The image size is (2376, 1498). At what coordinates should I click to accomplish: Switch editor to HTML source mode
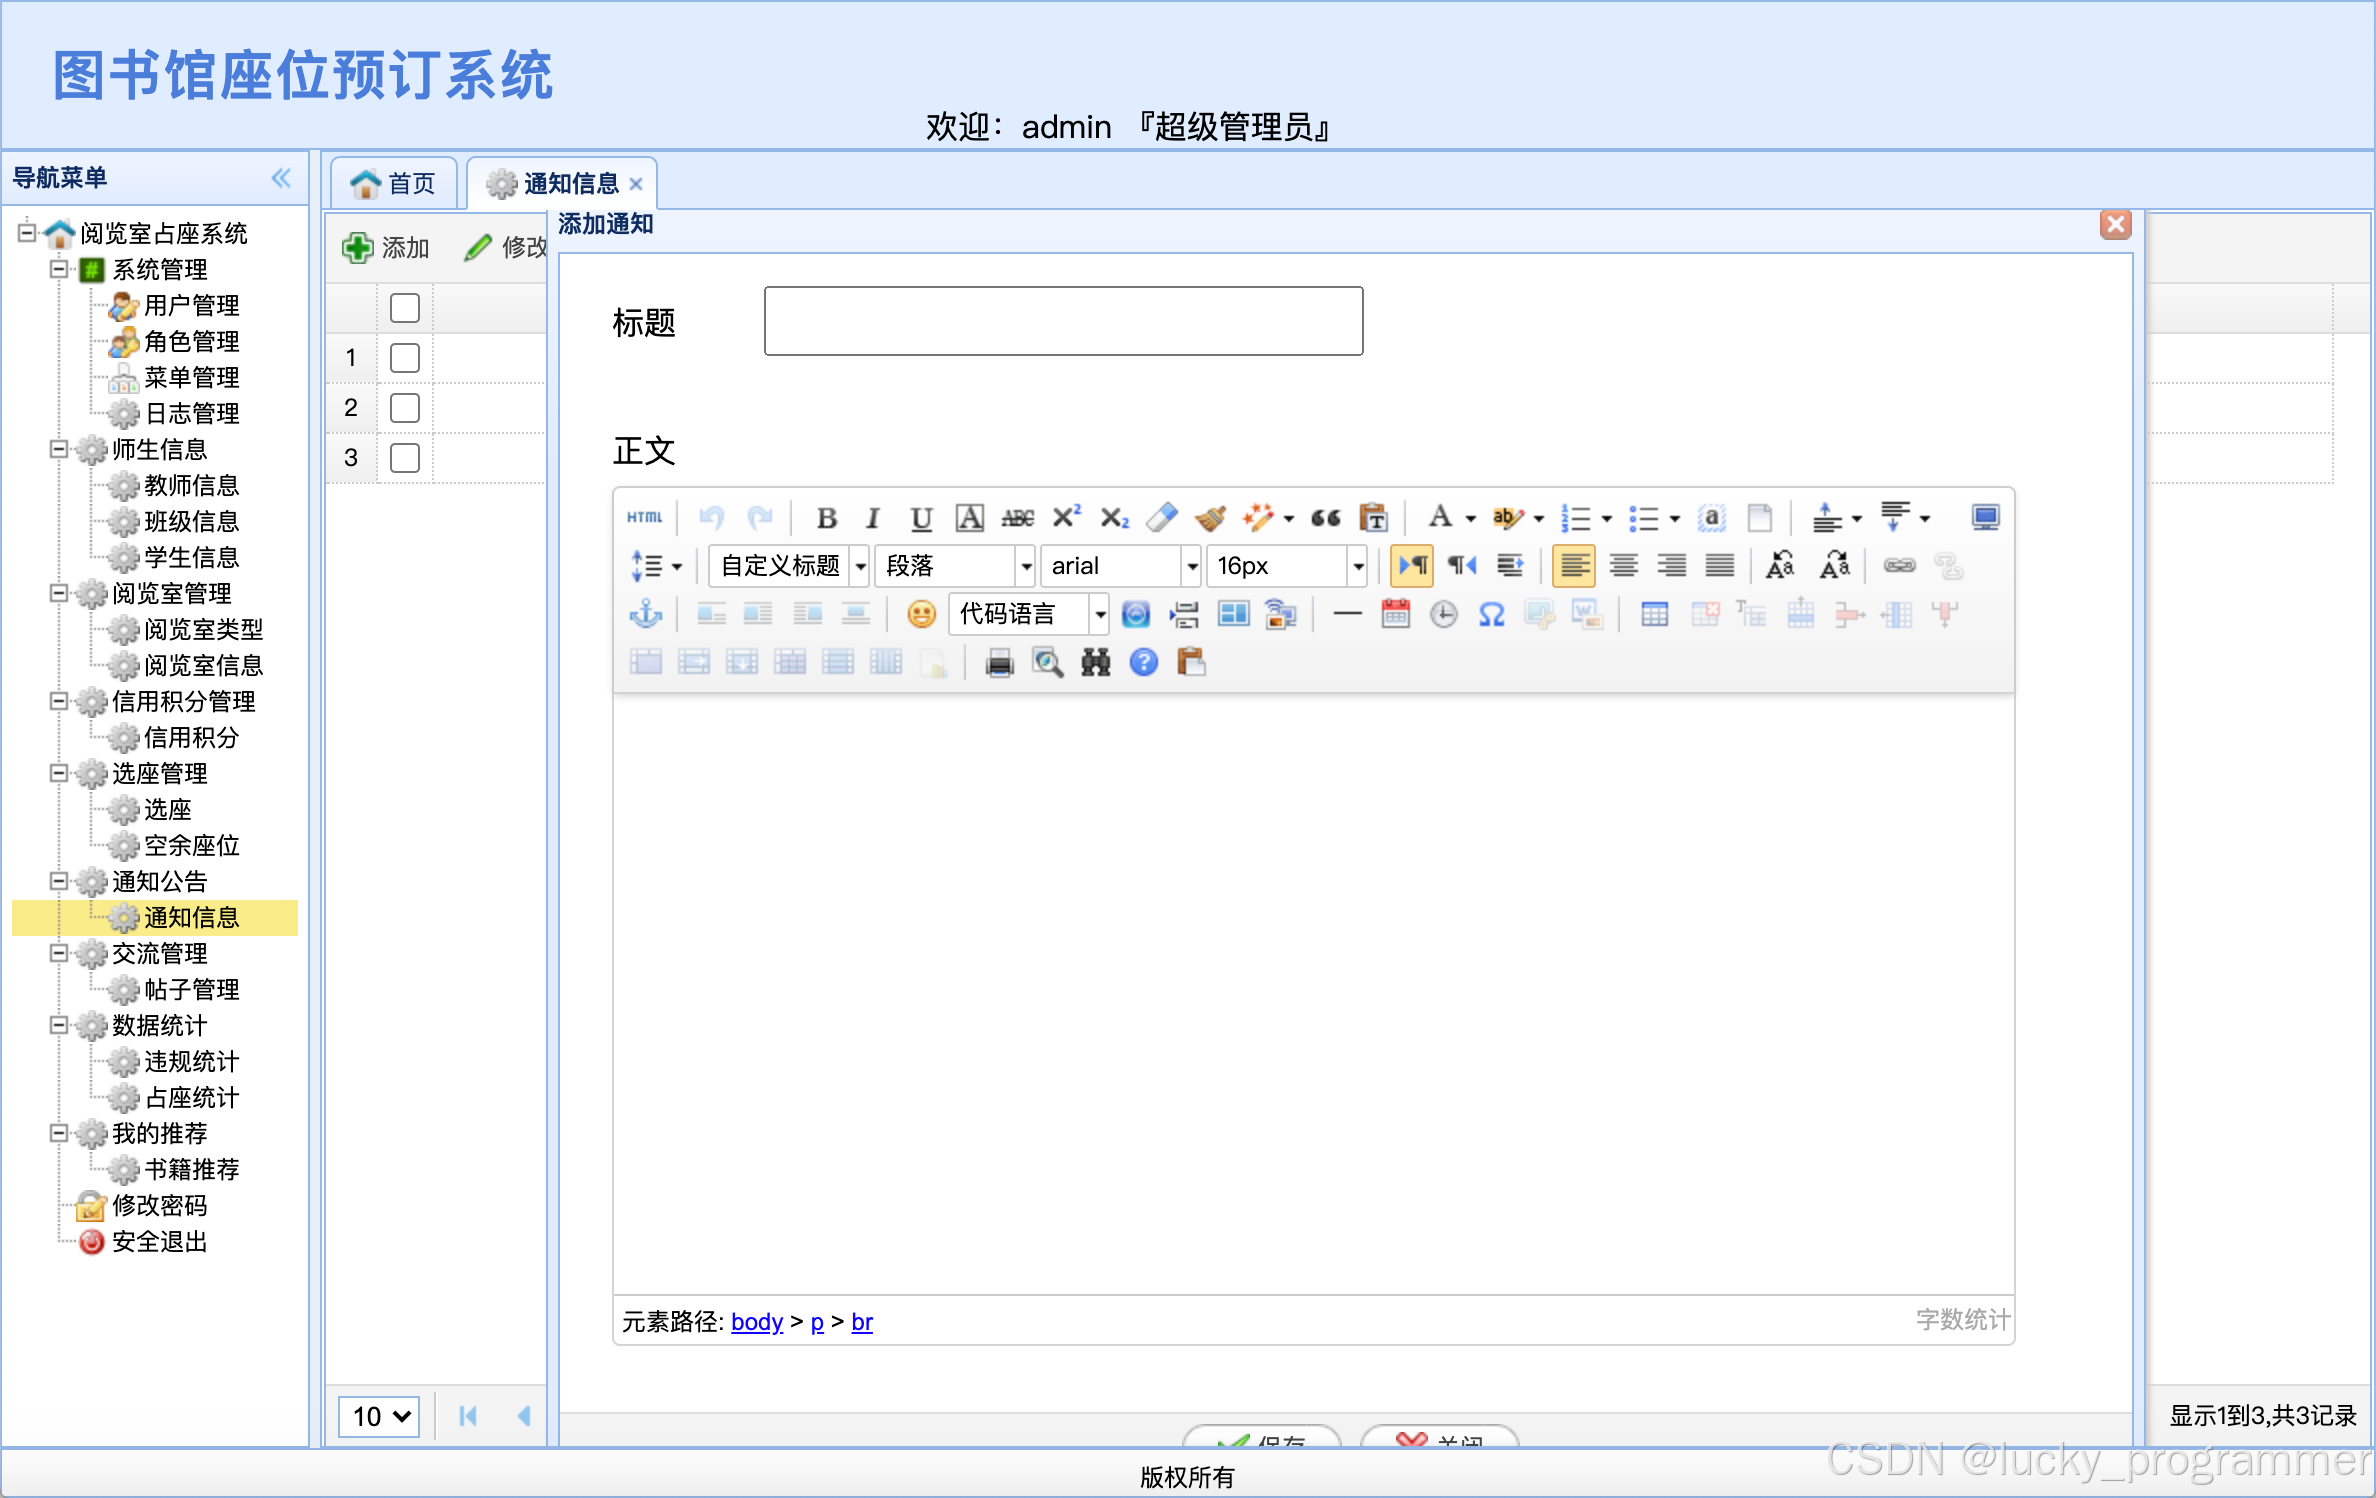[645, 518]
